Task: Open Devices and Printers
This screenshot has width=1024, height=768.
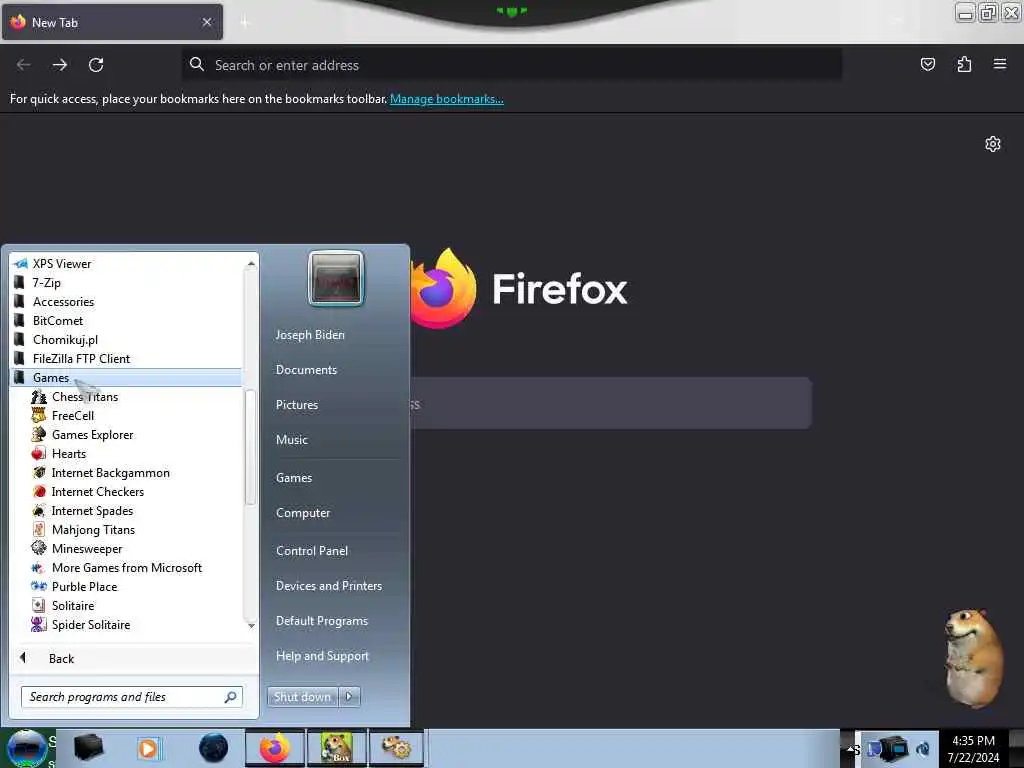Action: coord(328,586)
